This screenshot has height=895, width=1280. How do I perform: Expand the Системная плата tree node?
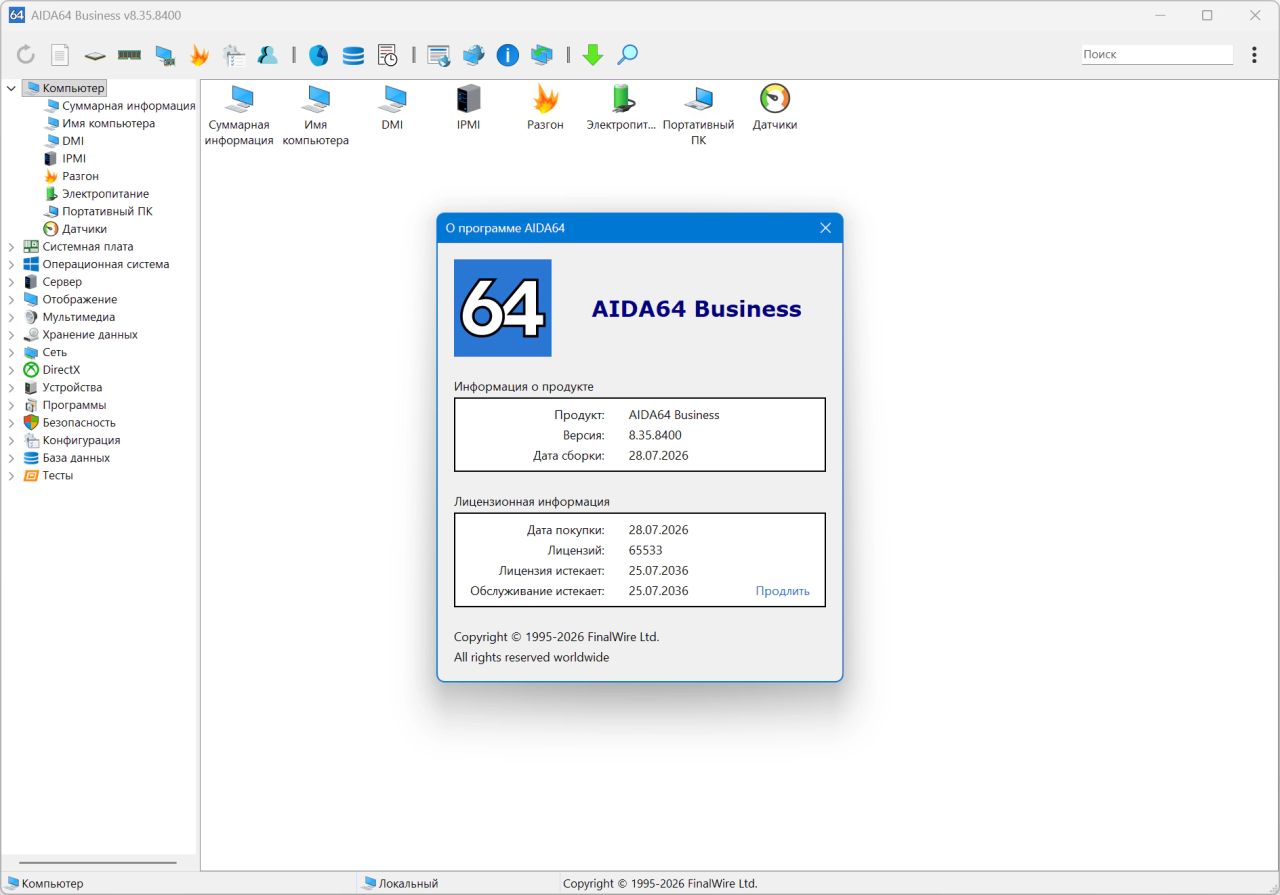11,247
